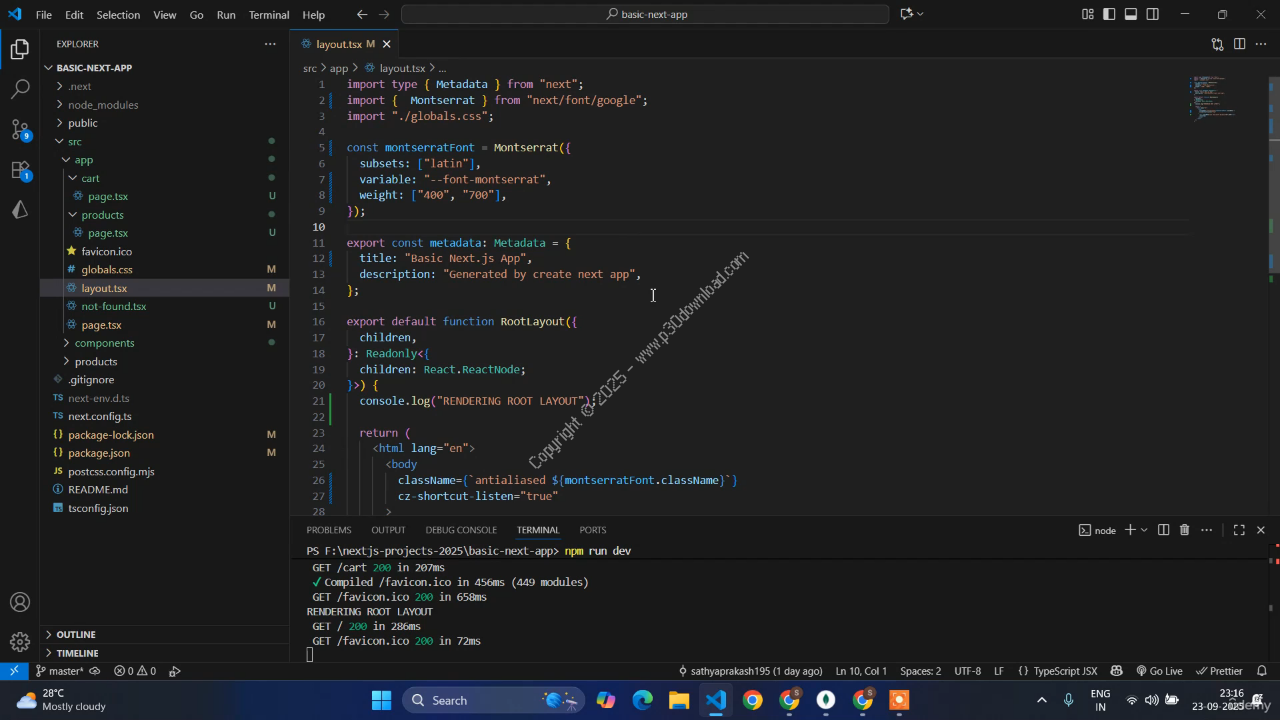Split the editor to the right
This screenshot has width=1280, height=720.
coord(1239,44)
